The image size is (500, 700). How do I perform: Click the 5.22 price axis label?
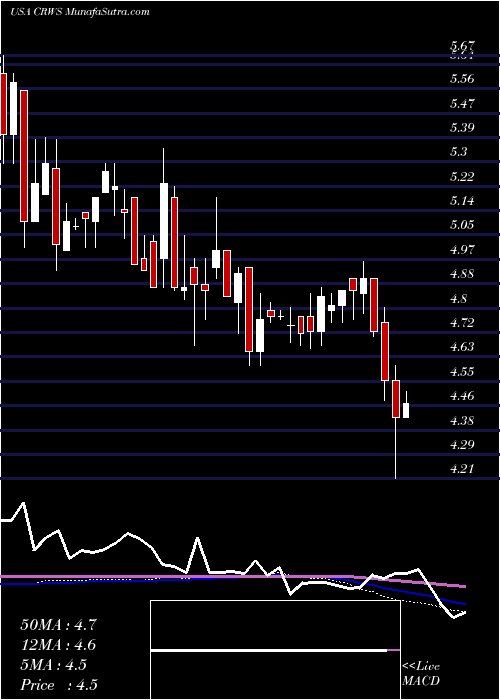click(463, 176)
